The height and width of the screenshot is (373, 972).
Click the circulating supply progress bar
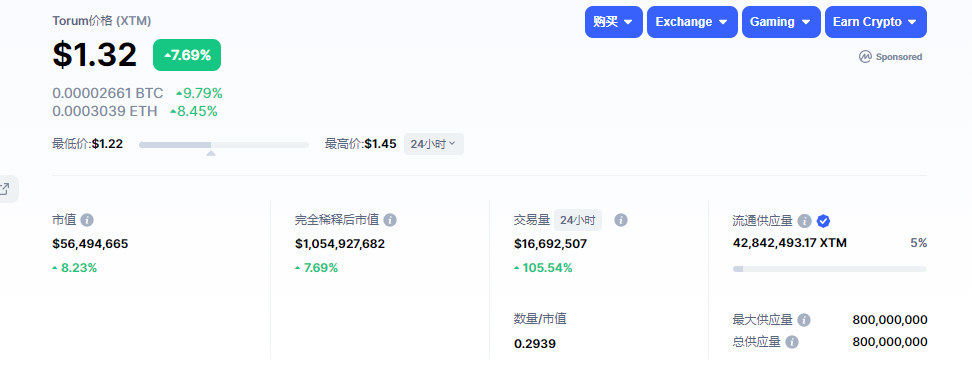coord(829,269)
